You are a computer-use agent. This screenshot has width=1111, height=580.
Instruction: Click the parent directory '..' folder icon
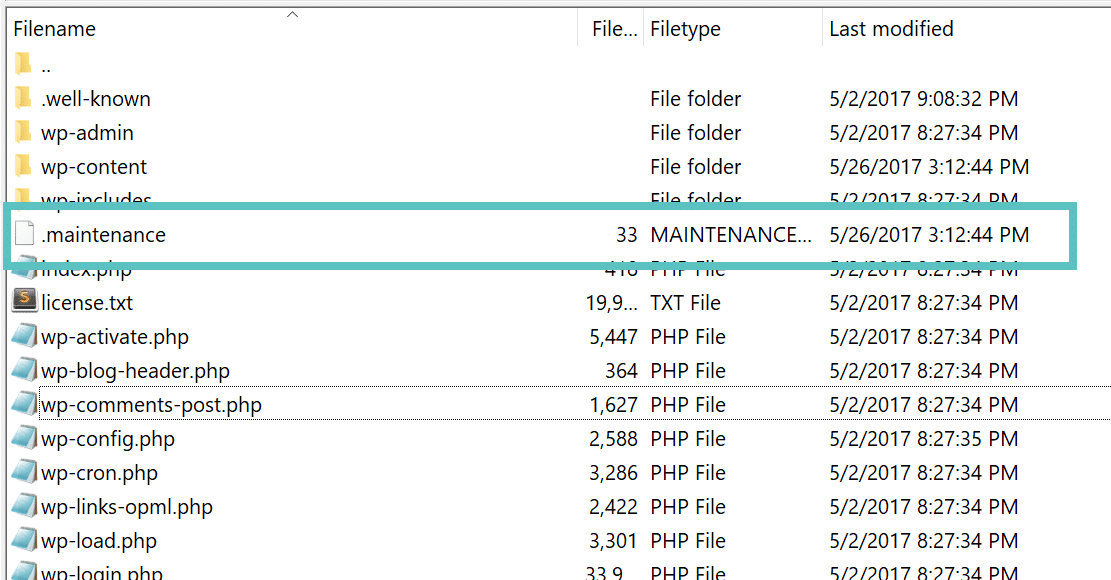(23, 64)
